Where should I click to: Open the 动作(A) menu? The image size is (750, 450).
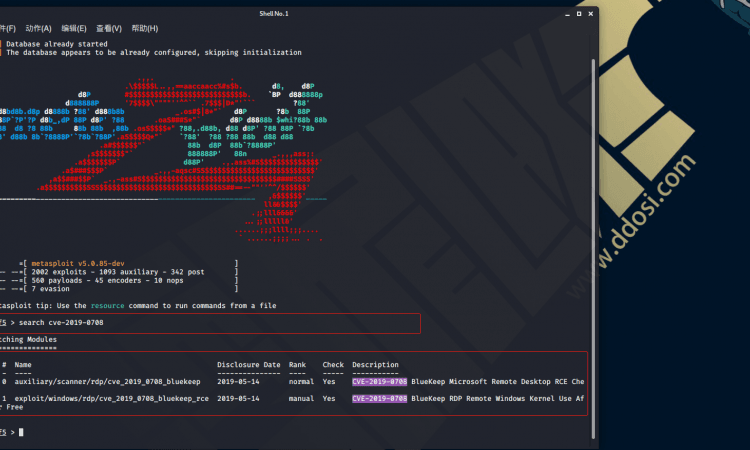point(38,29)
